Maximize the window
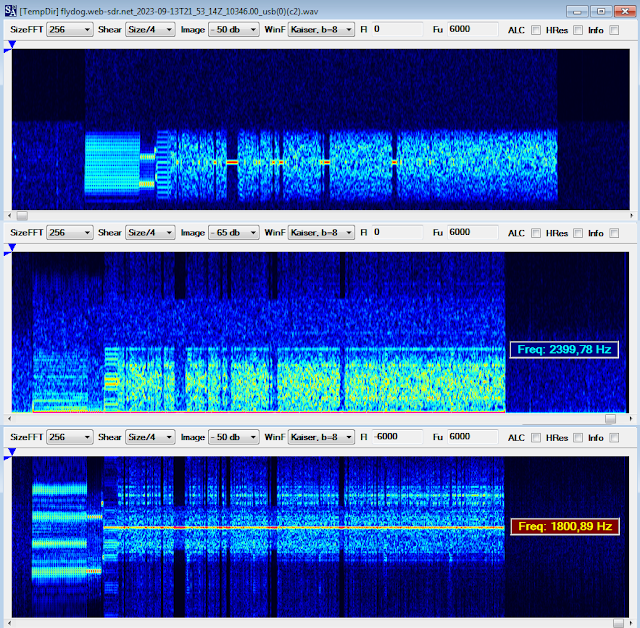This screenshot has width=640, height=628. coord(601,11)
